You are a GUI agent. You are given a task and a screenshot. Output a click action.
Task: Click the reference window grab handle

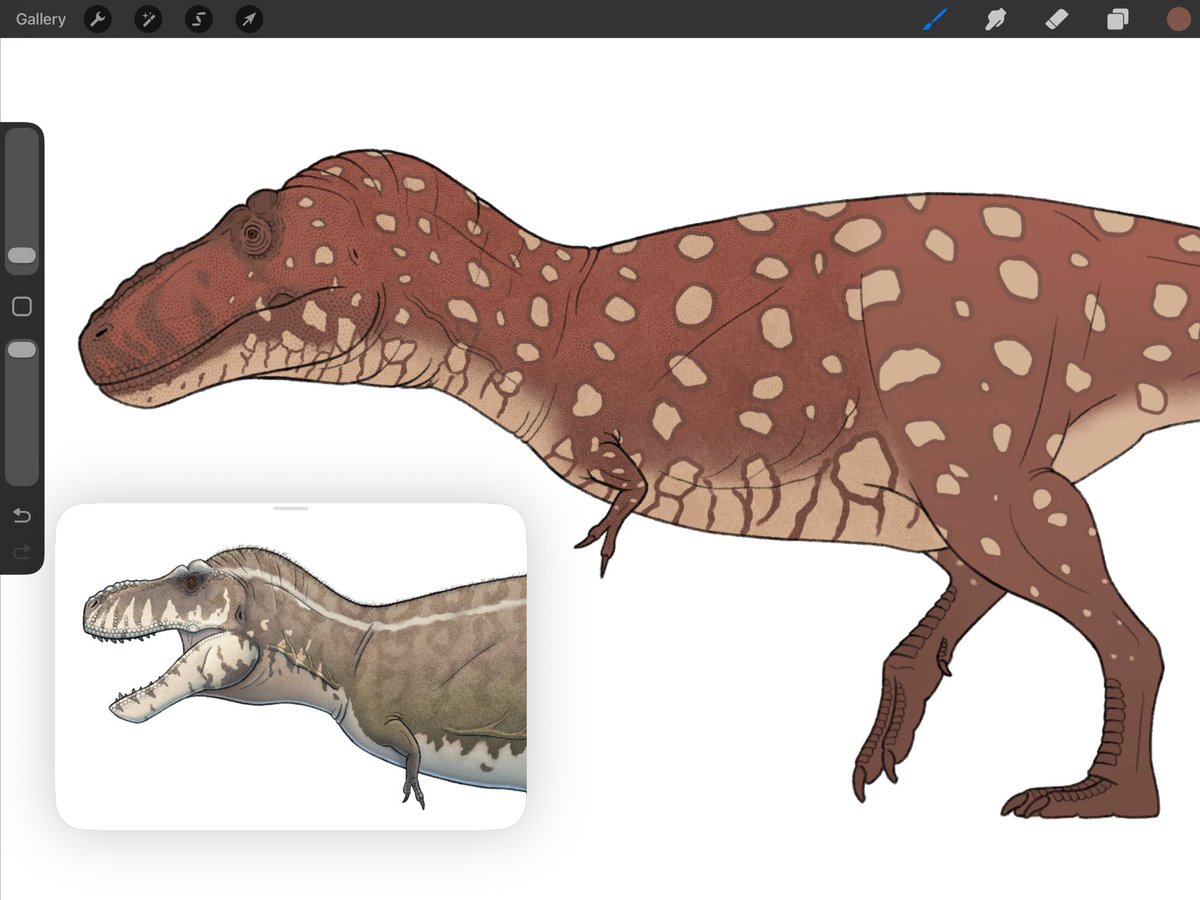tap(291, 508)
